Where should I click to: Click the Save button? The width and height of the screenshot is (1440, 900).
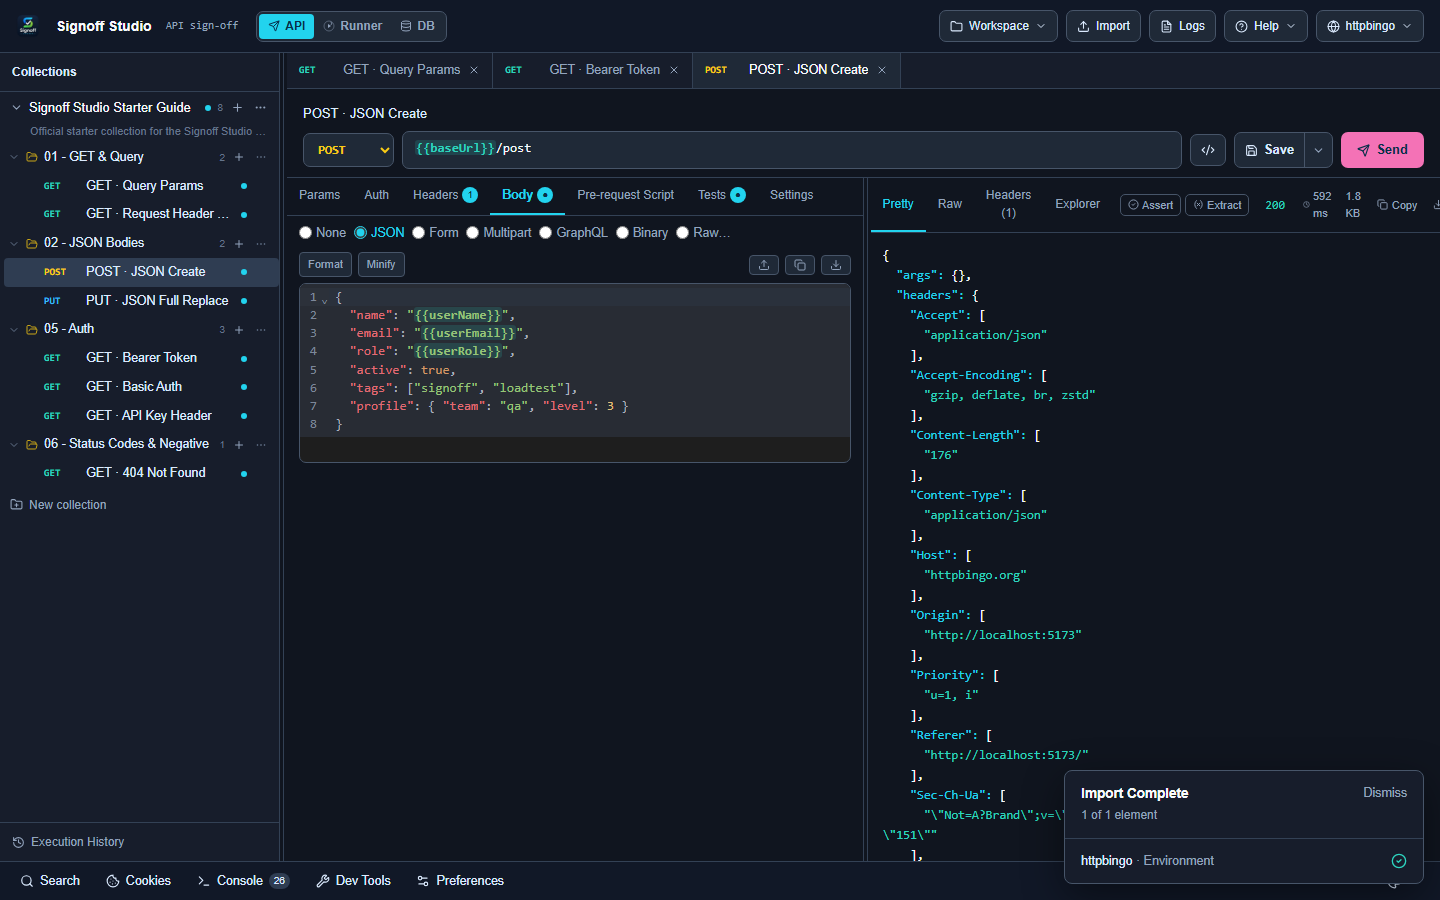pos(1270,150)
